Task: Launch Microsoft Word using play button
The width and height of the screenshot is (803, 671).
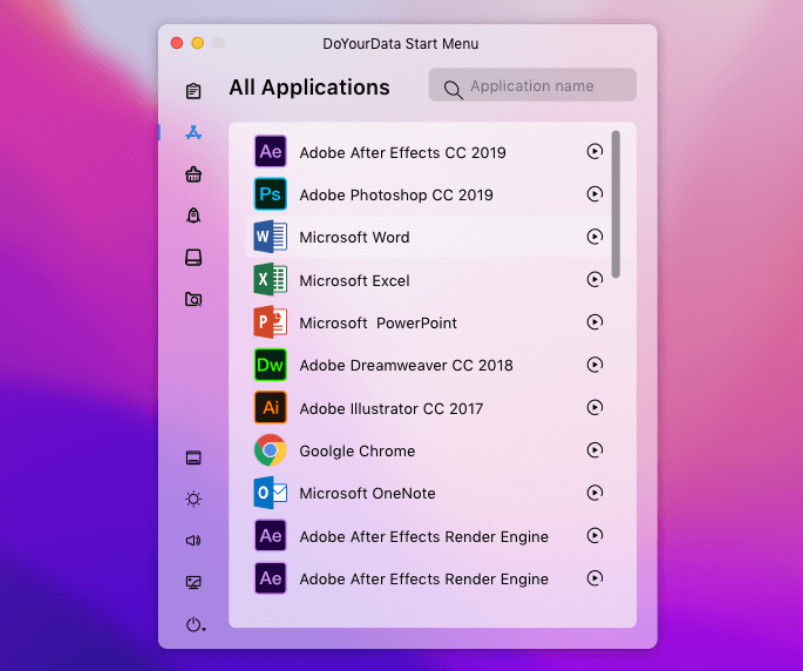Action: pyautogui.click(x=595, y=237)
